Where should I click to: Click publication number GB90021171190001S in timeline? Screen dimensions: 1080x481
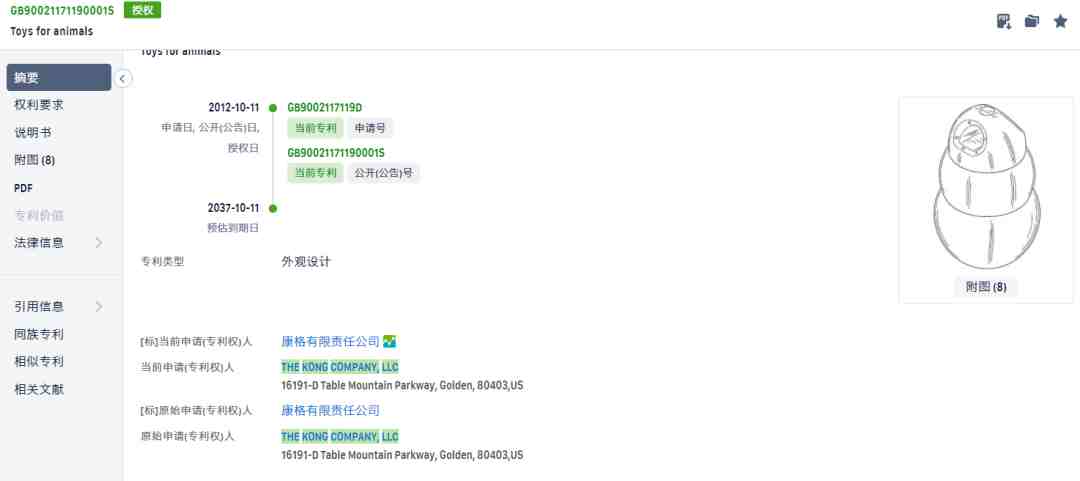[336, 153]
